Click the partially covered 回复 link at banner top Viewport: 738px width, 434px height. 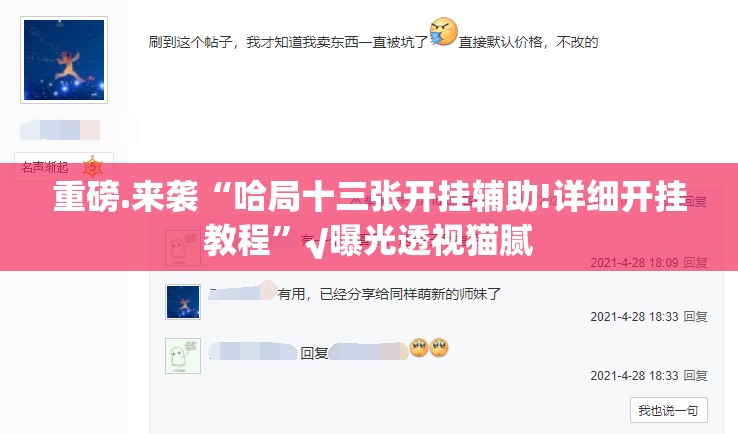[696, 201]
